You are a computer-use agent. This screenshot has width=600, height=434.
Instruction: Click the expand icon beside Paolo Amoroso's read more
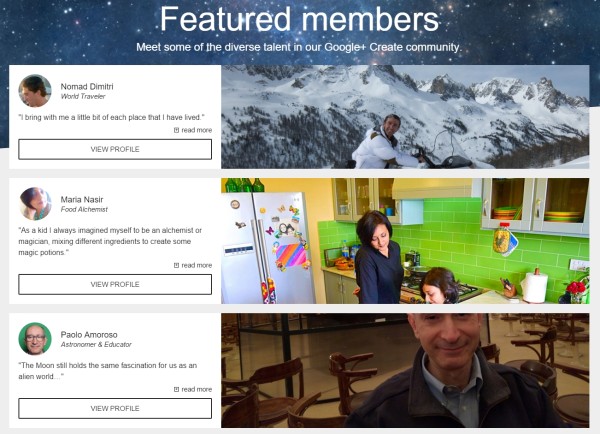coord(176,389)
